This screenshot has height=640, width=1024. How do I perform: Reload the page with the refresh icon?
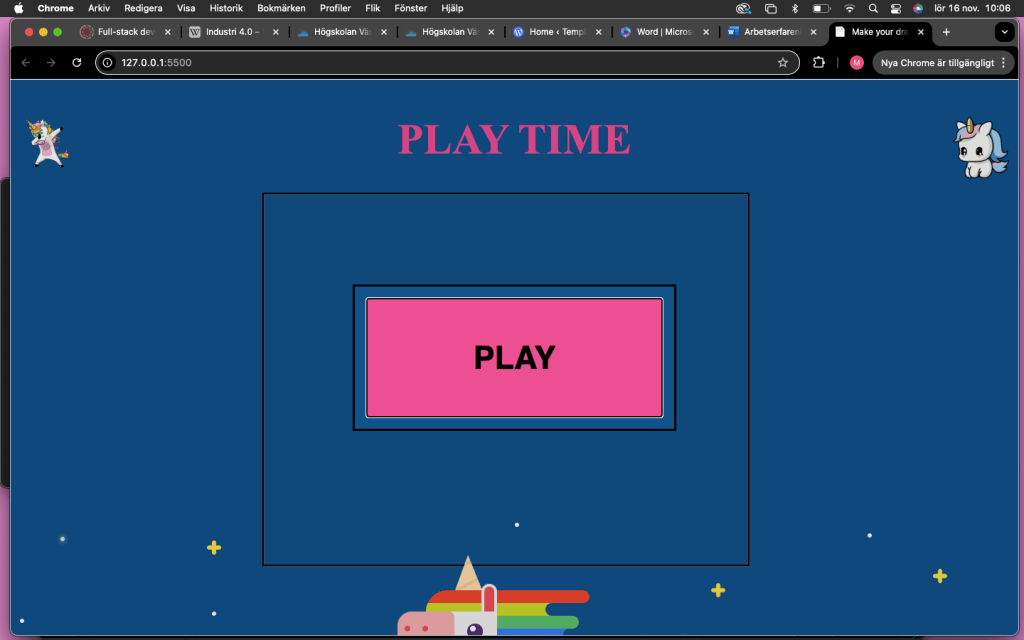(77, 63)
